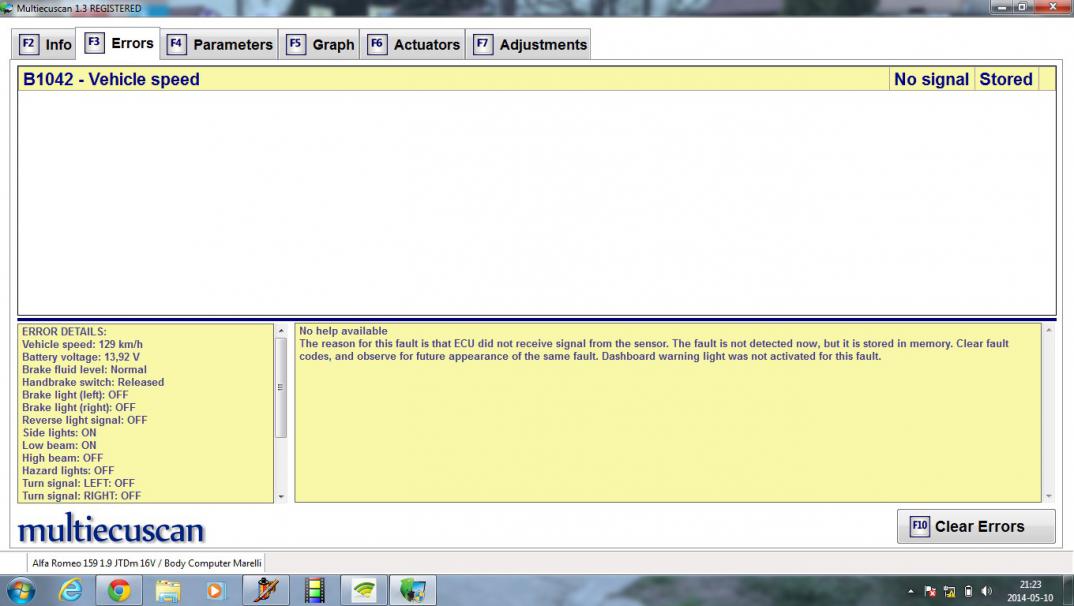Click 'Brake light (left): OFF' line

[75, 395]
